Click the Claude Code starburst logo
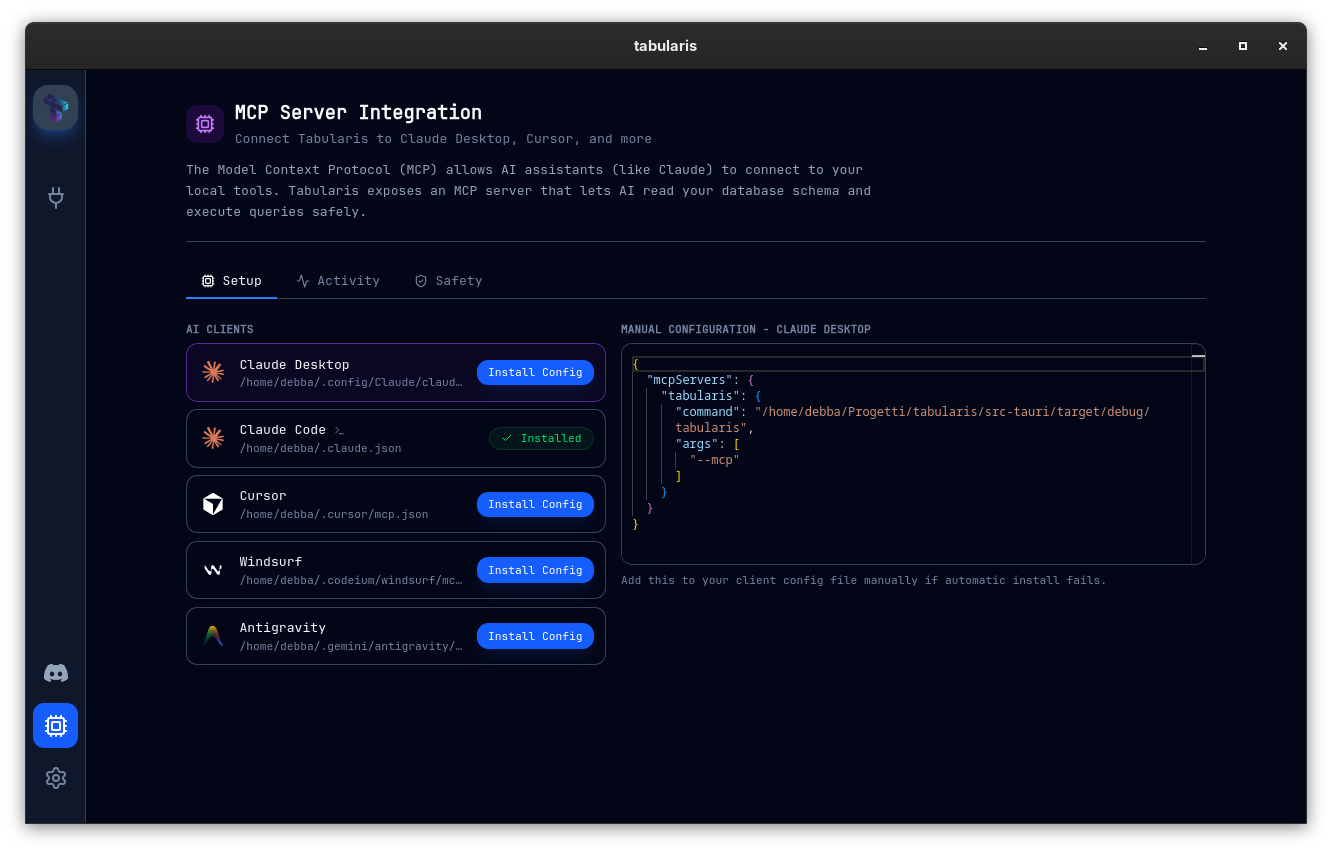Image resolution: width=1332 pixels, height=852 pixels. [x=213, y=438]
